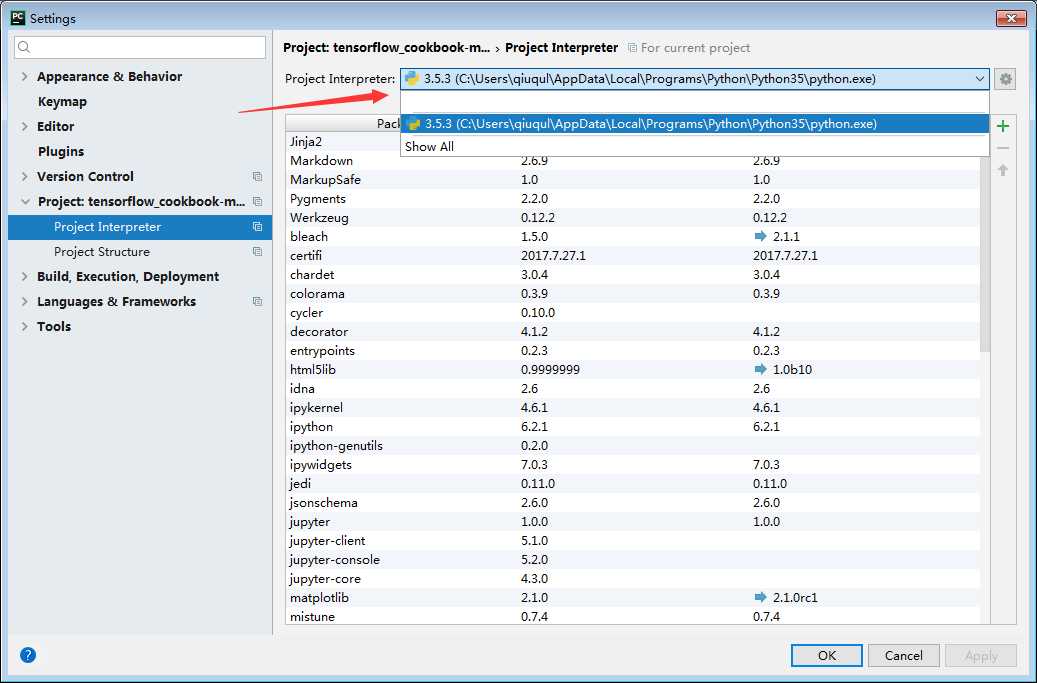Click in the settings search field
1037x683 pixels.
(x=140, y=47)
